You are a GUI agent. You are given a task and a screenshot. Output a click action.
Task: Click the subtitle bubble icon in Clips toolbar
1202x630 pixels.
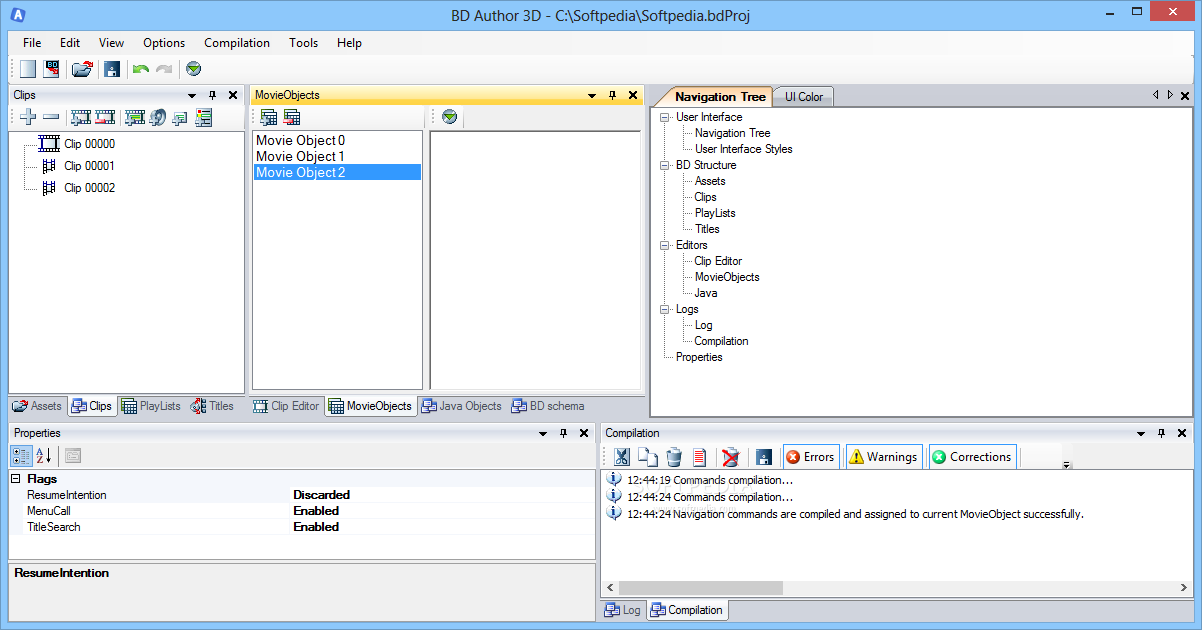click(x=180, y=117)
